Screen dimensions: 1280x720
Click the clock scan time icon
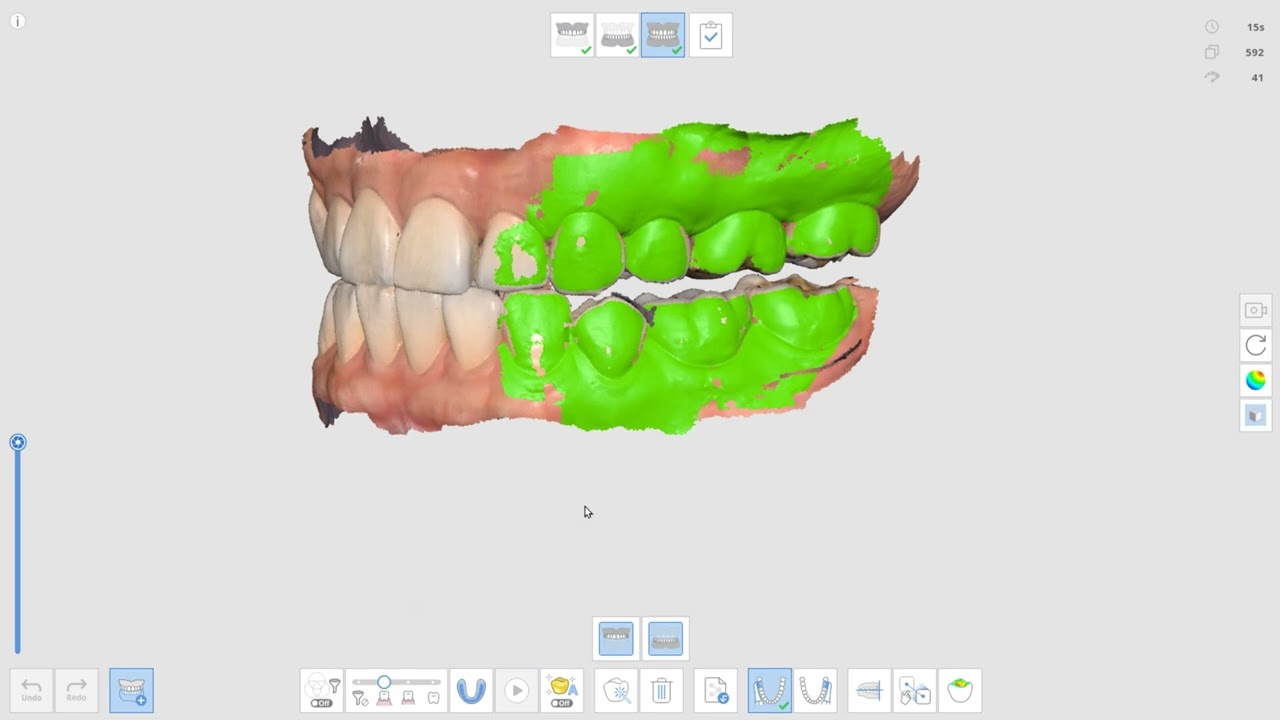coord(1212,27)
